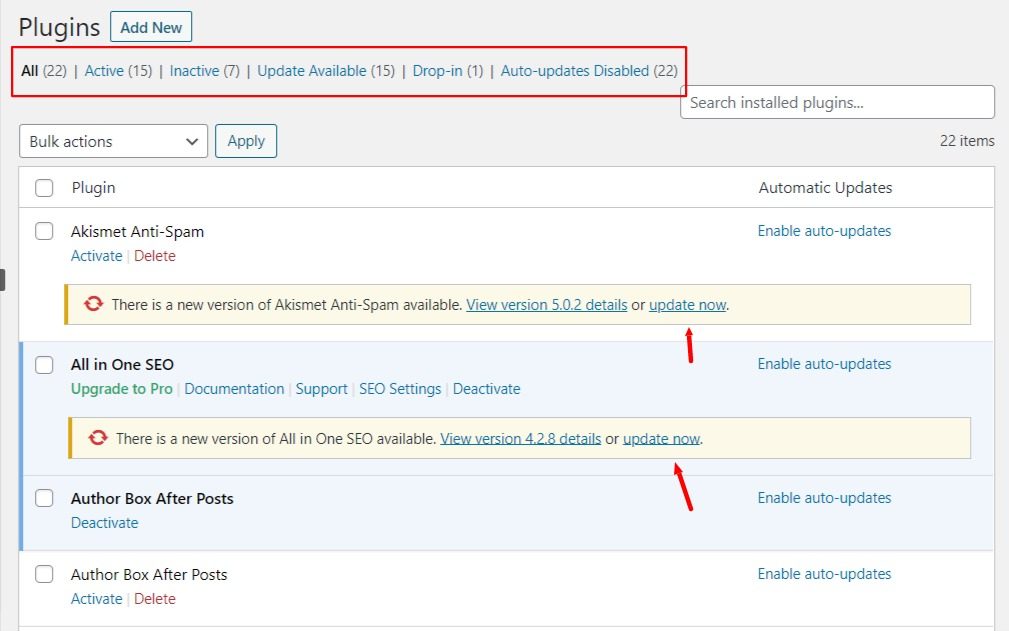Image resolution: width=1009 pixels, height=631 pixels.
Task: Check the active Author Box After Posts checkbox
Action: click(x=44, y=498)
